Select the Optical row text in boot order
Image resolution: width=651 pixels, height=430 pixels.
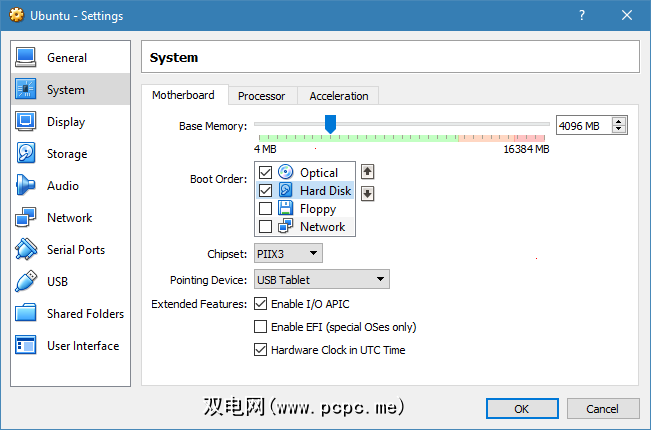[x=319, y=173]
